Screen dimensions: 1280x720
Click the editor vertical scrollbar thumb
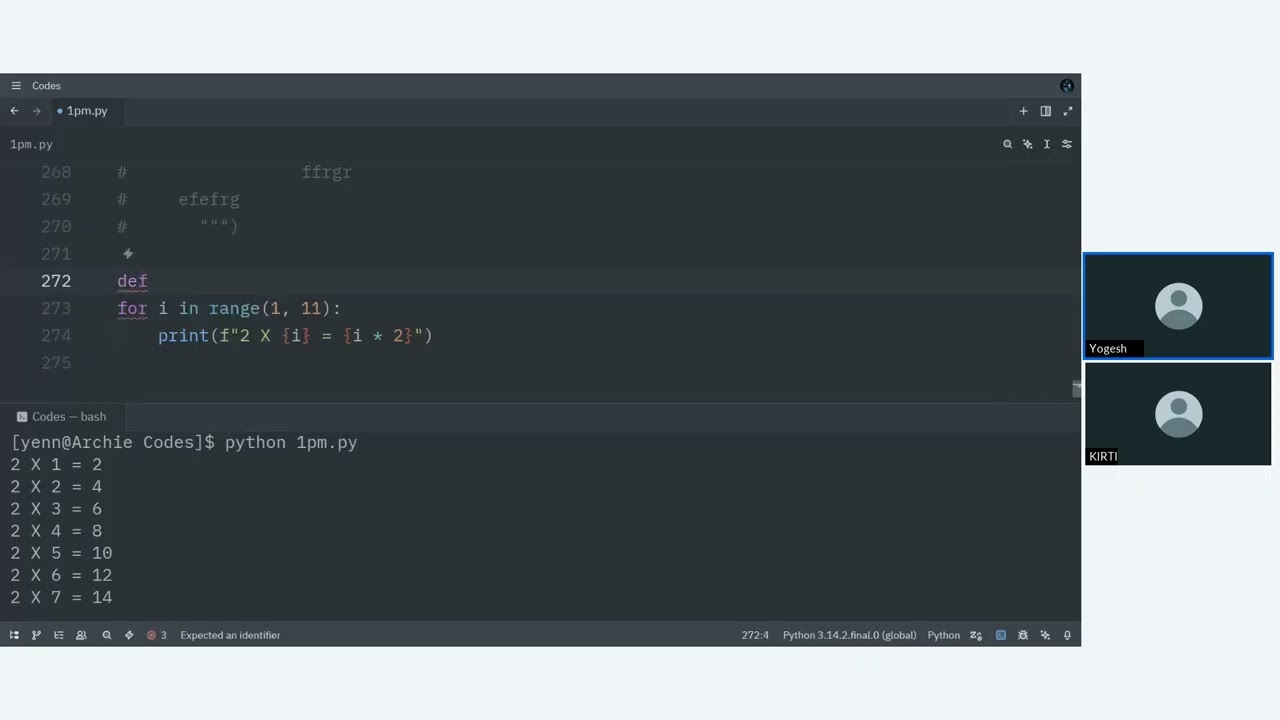point(1076,389)
